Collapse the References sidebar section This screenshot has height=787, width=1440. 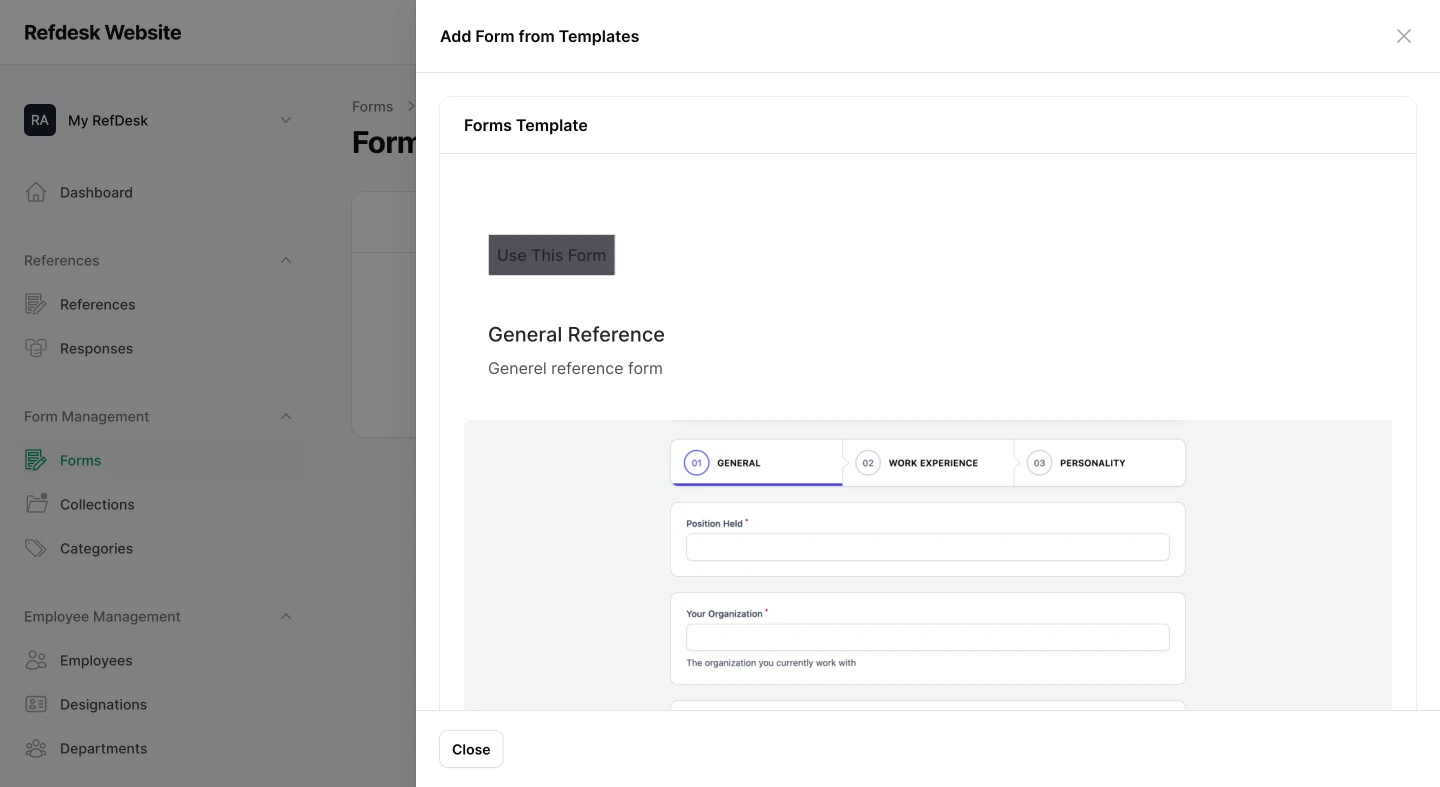(286, 260)
